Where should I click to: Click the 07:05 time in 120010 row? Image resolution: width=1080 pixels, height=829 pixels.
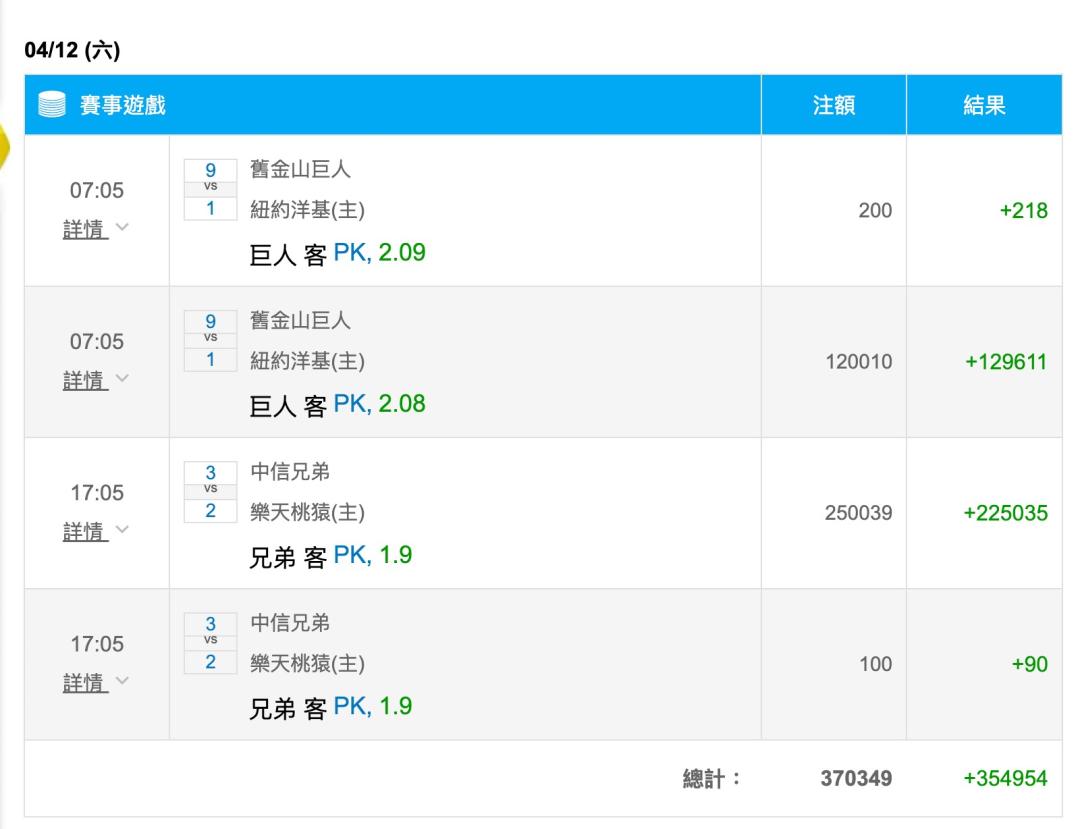pyautogui.click(x=97, y=342)
